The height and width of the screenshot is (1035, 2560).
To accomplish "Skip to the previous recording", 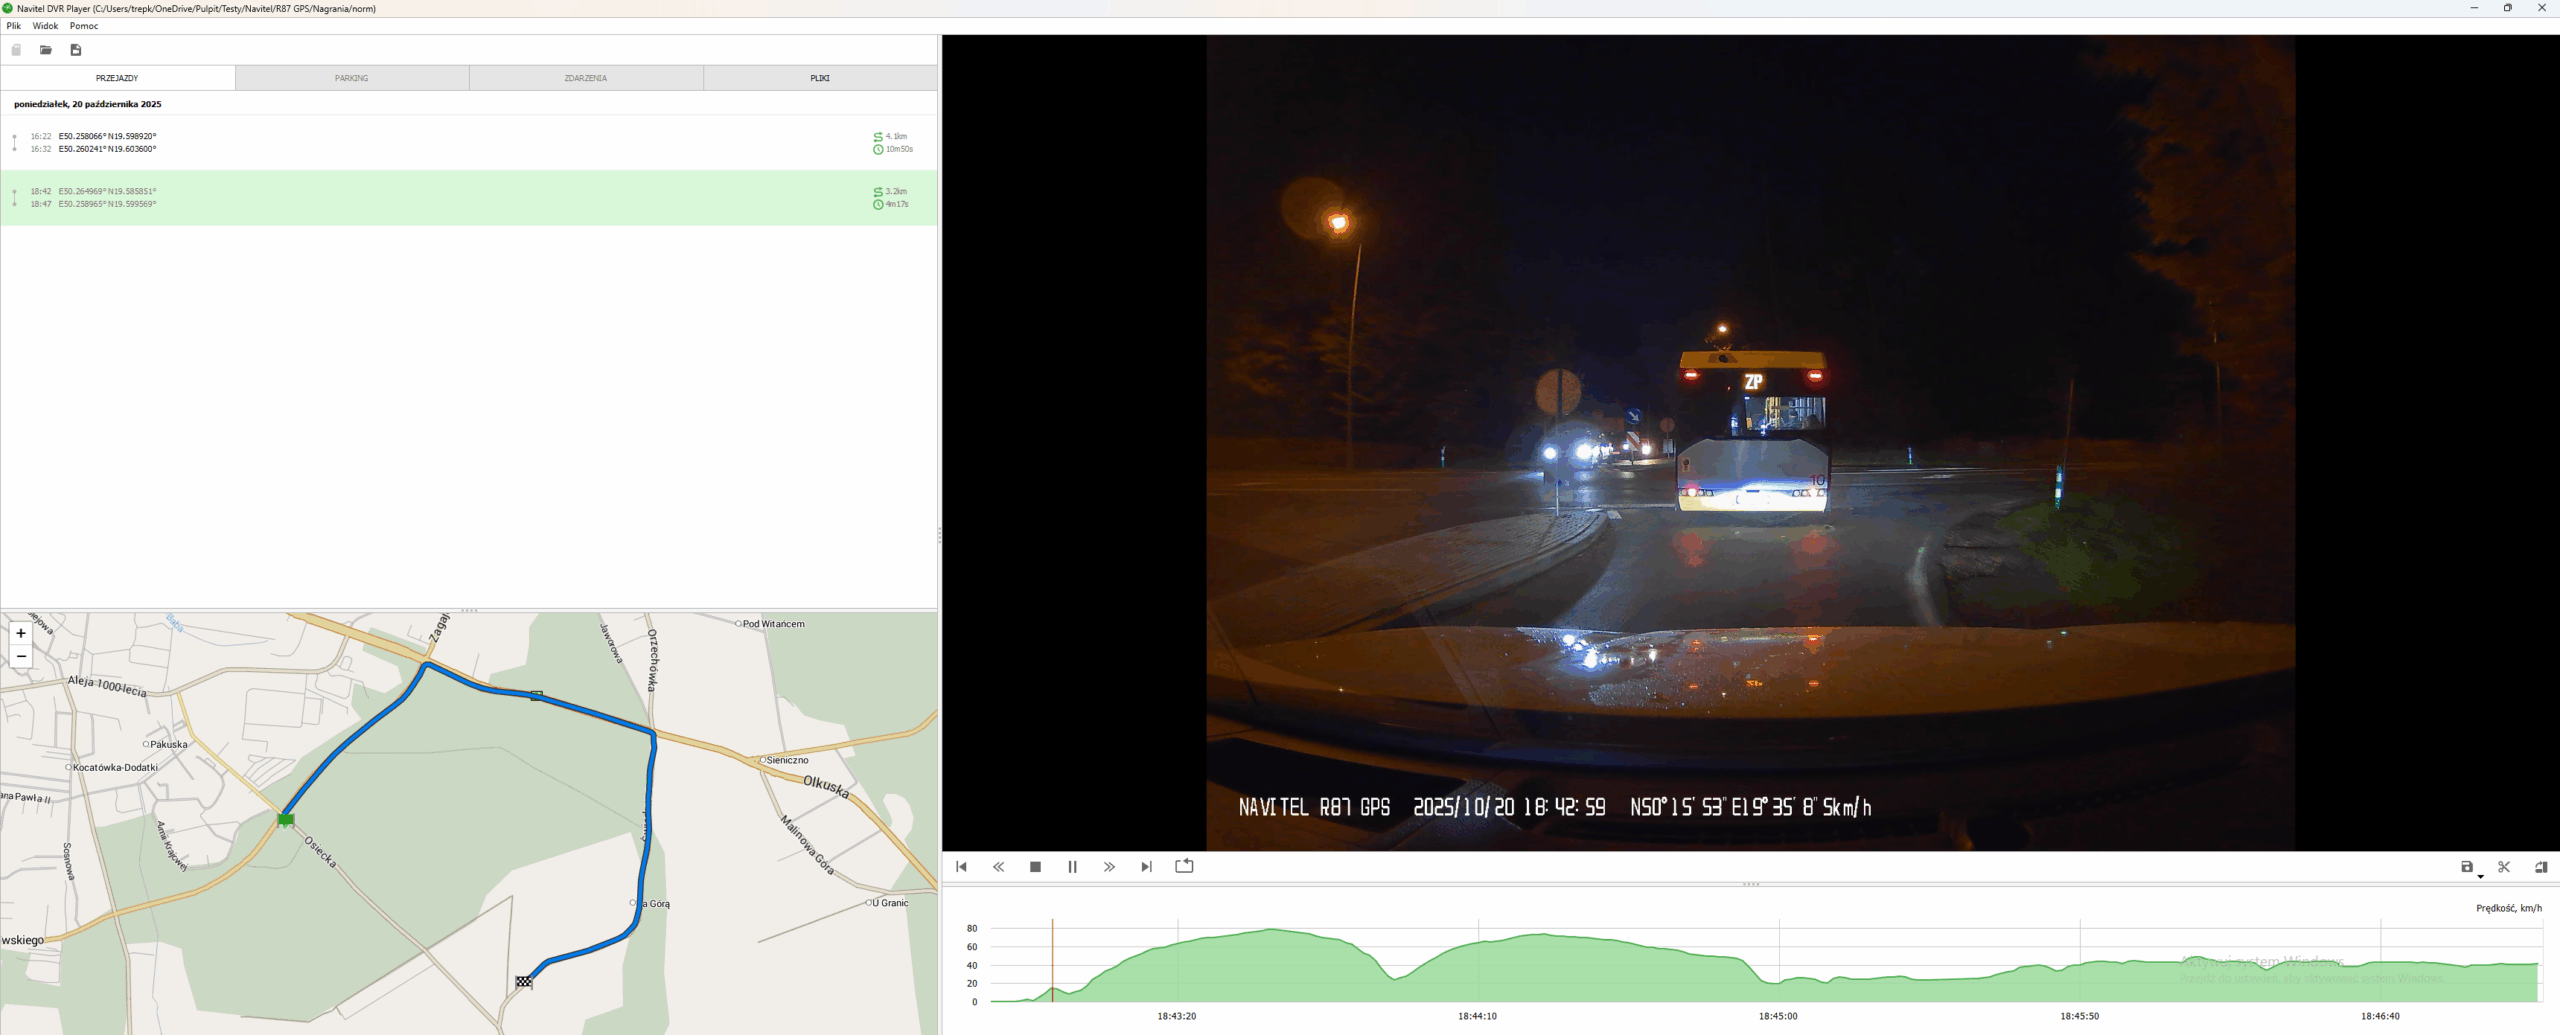I will tap(961, 867).
